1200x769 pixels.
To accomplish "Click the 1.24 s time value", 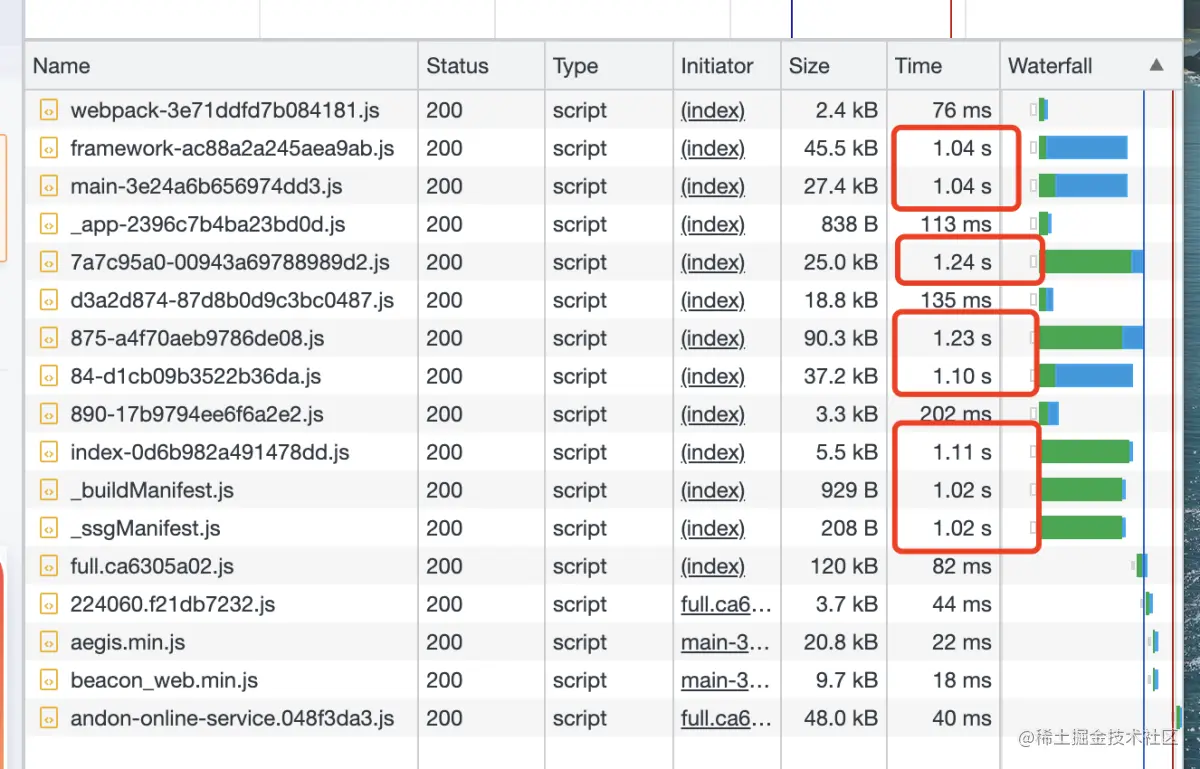I will click(x=962, y=262).
